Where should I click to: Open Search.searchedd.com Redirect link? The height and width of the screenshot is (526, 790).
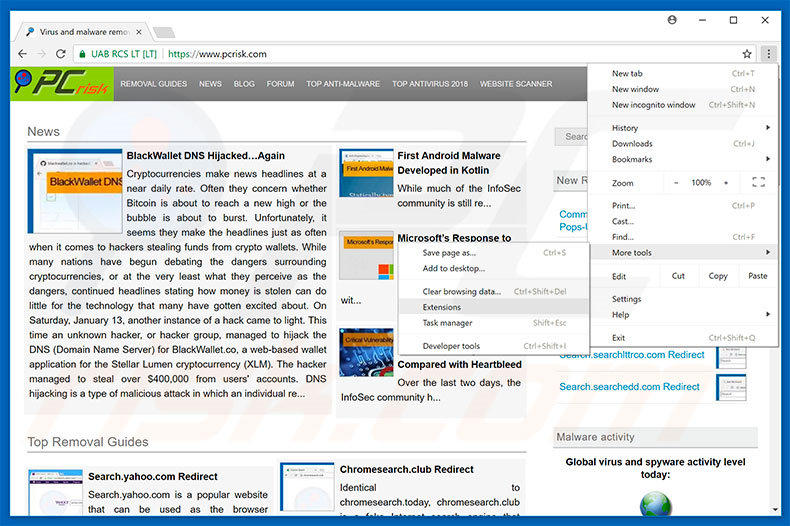[629, 386]
